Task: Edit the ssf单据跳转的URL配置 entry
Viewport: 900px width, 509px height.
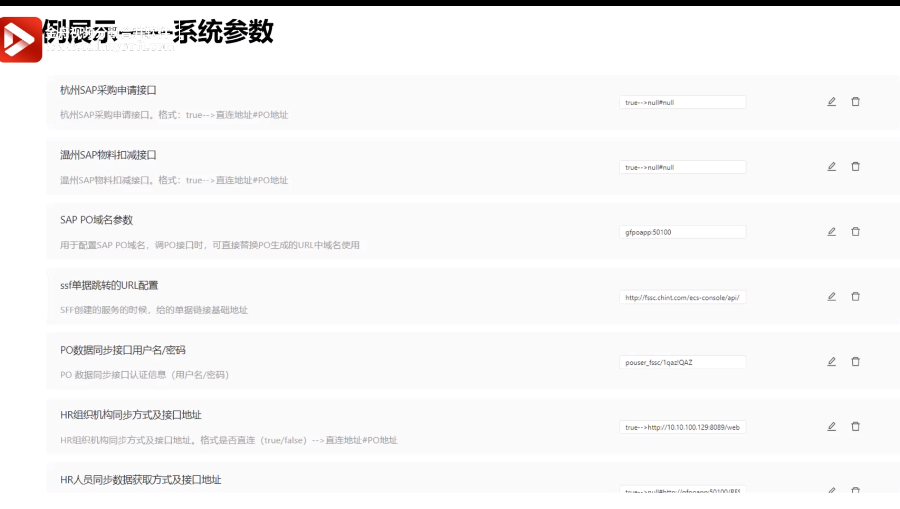Action: [831, 297]
